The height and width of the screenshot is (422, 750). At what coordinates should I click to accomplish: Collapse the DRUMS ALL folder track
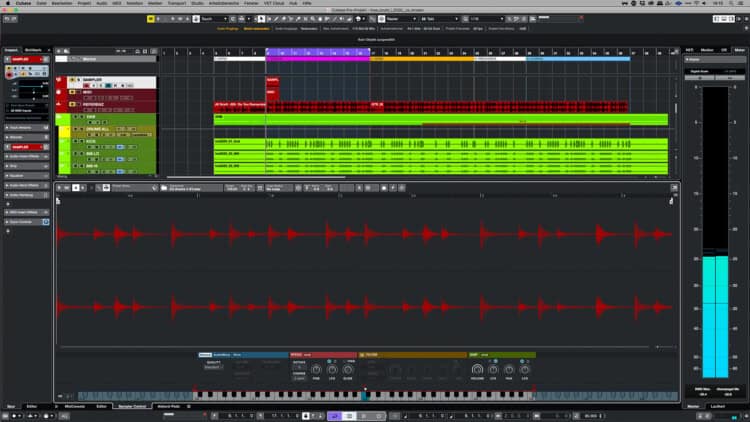click(x=69, y=129)
